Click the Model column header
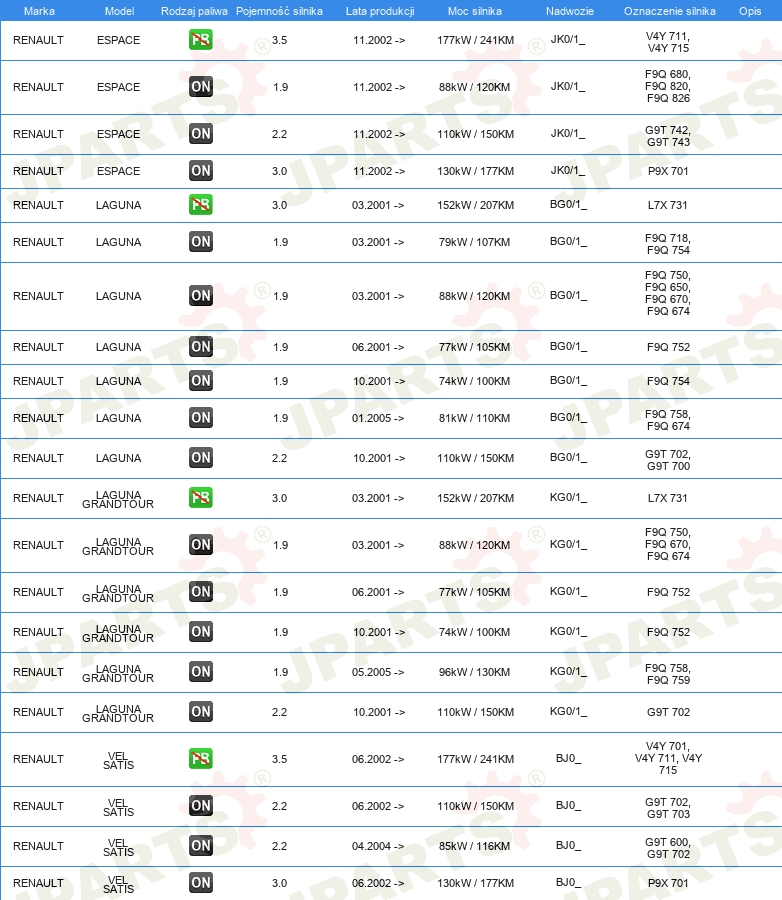The height and width of the screenshot is (900, 782). coord(119,11)
